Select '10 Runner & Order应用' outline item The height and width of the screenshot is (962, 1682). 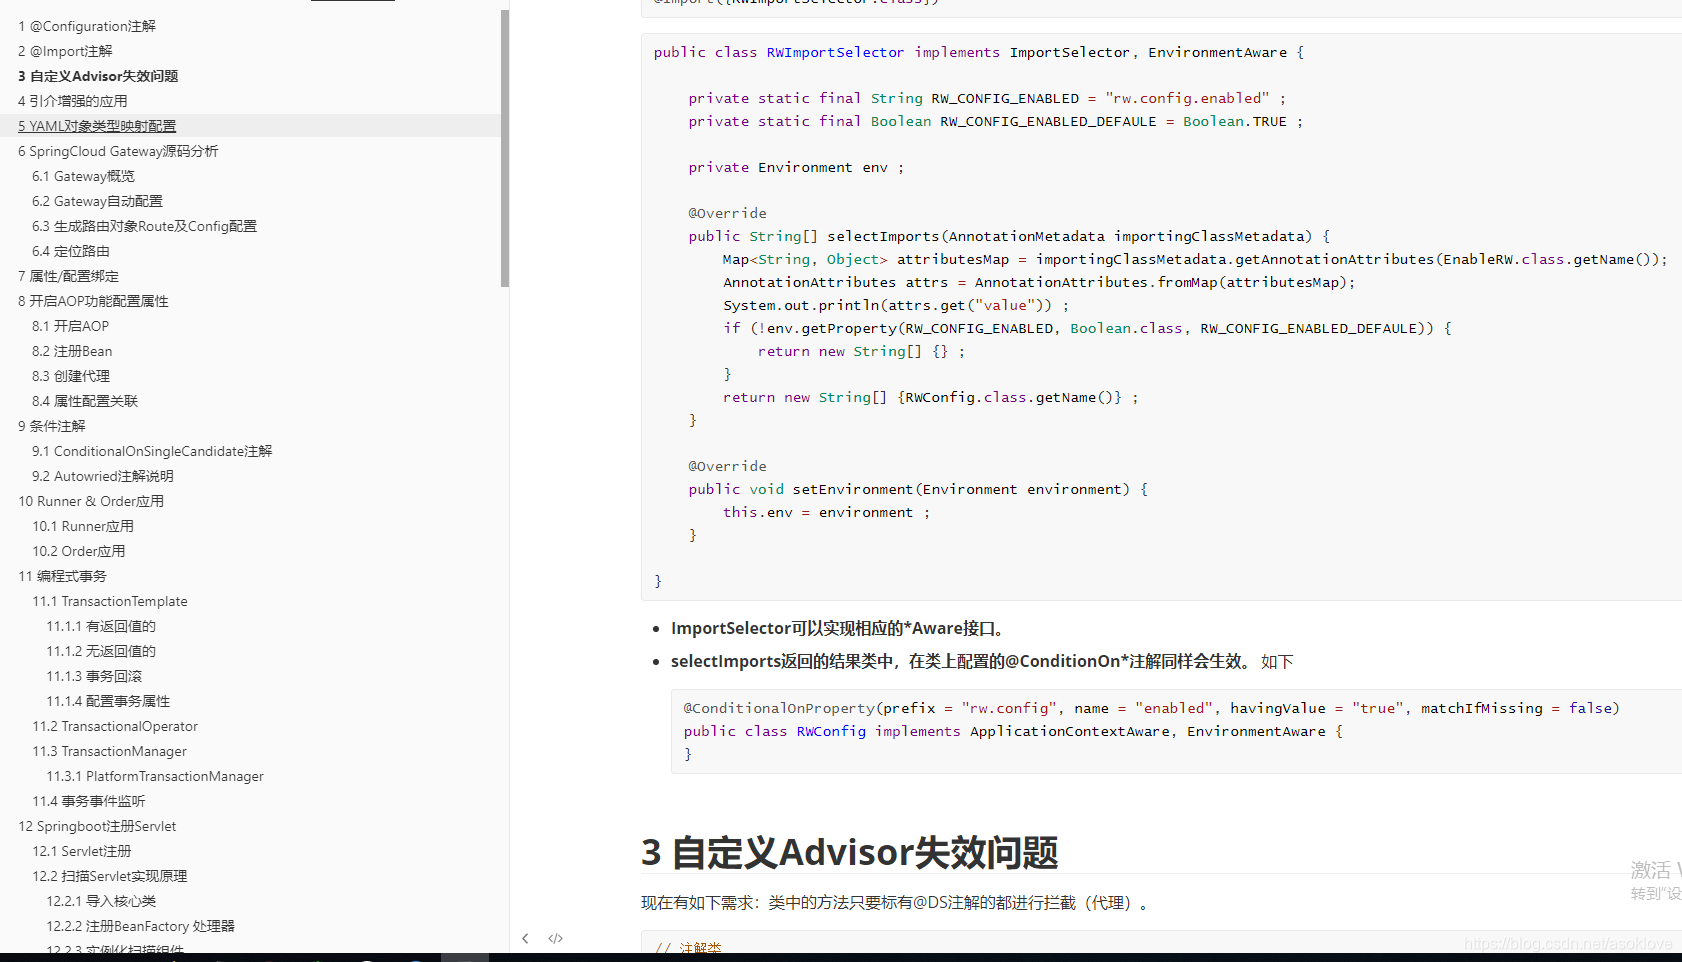pos(91,501)
